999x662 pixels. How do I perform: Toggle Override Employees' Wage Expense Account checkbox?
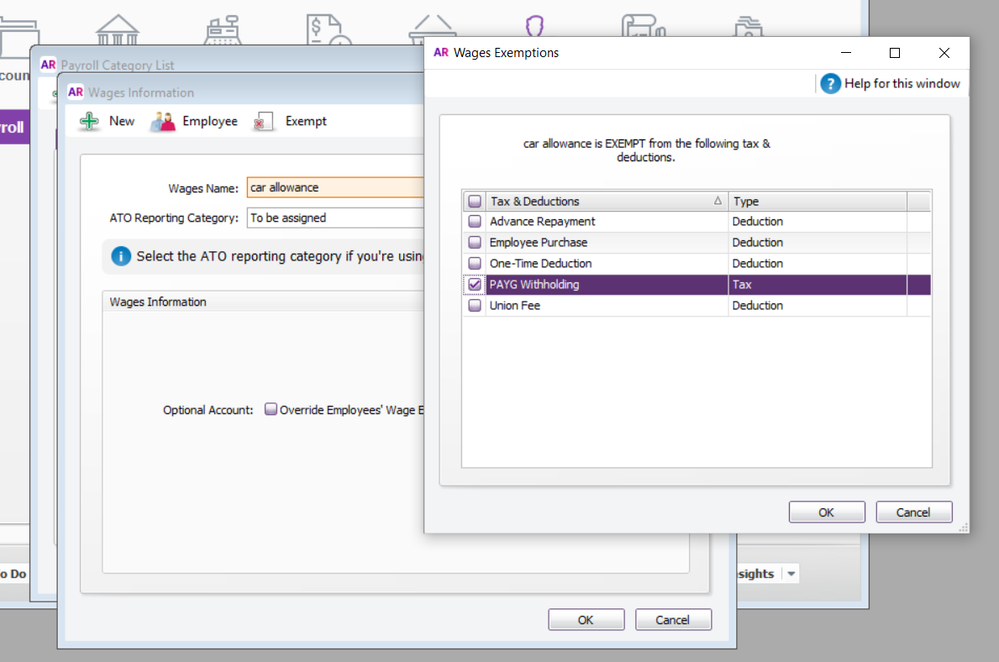271,410
